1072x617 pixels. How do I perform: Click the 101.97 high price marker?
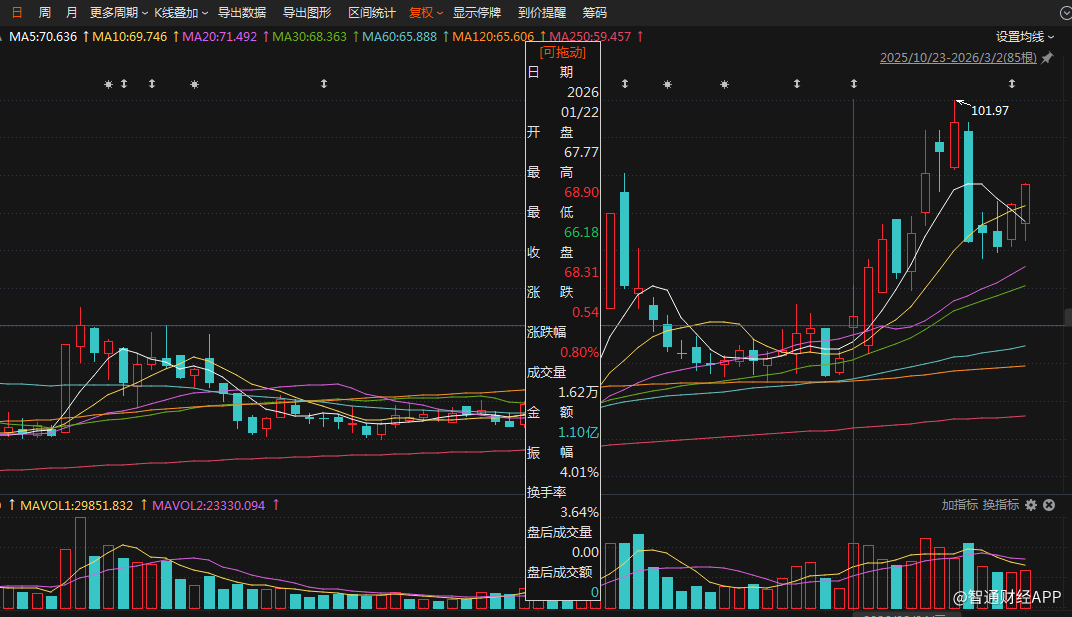(x=989, y=110)
